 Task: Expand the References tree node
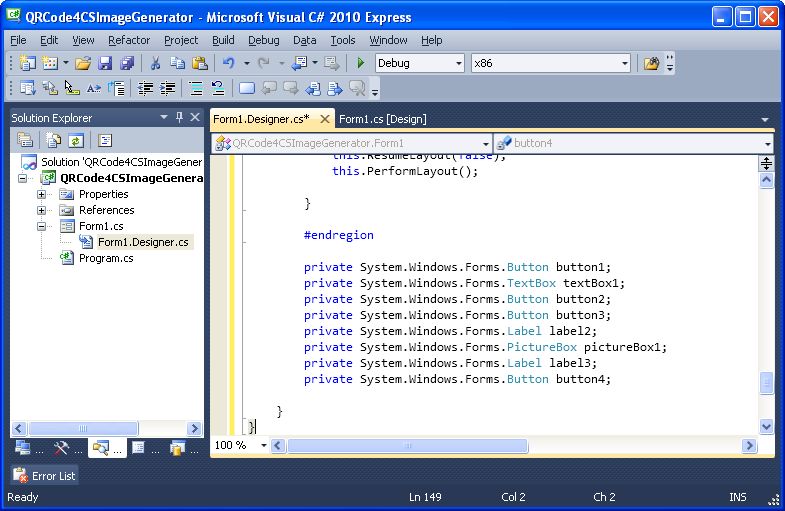(x=42, y=210)
